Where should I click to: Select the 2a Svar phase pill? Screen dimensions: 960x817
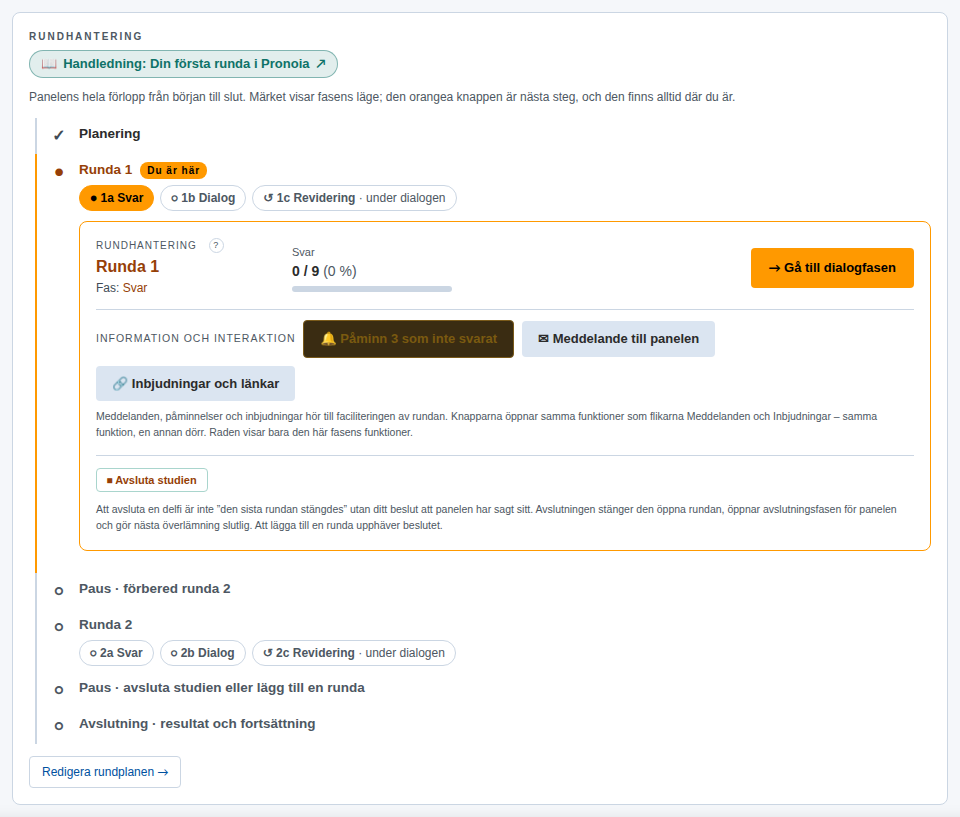point(116,653)
